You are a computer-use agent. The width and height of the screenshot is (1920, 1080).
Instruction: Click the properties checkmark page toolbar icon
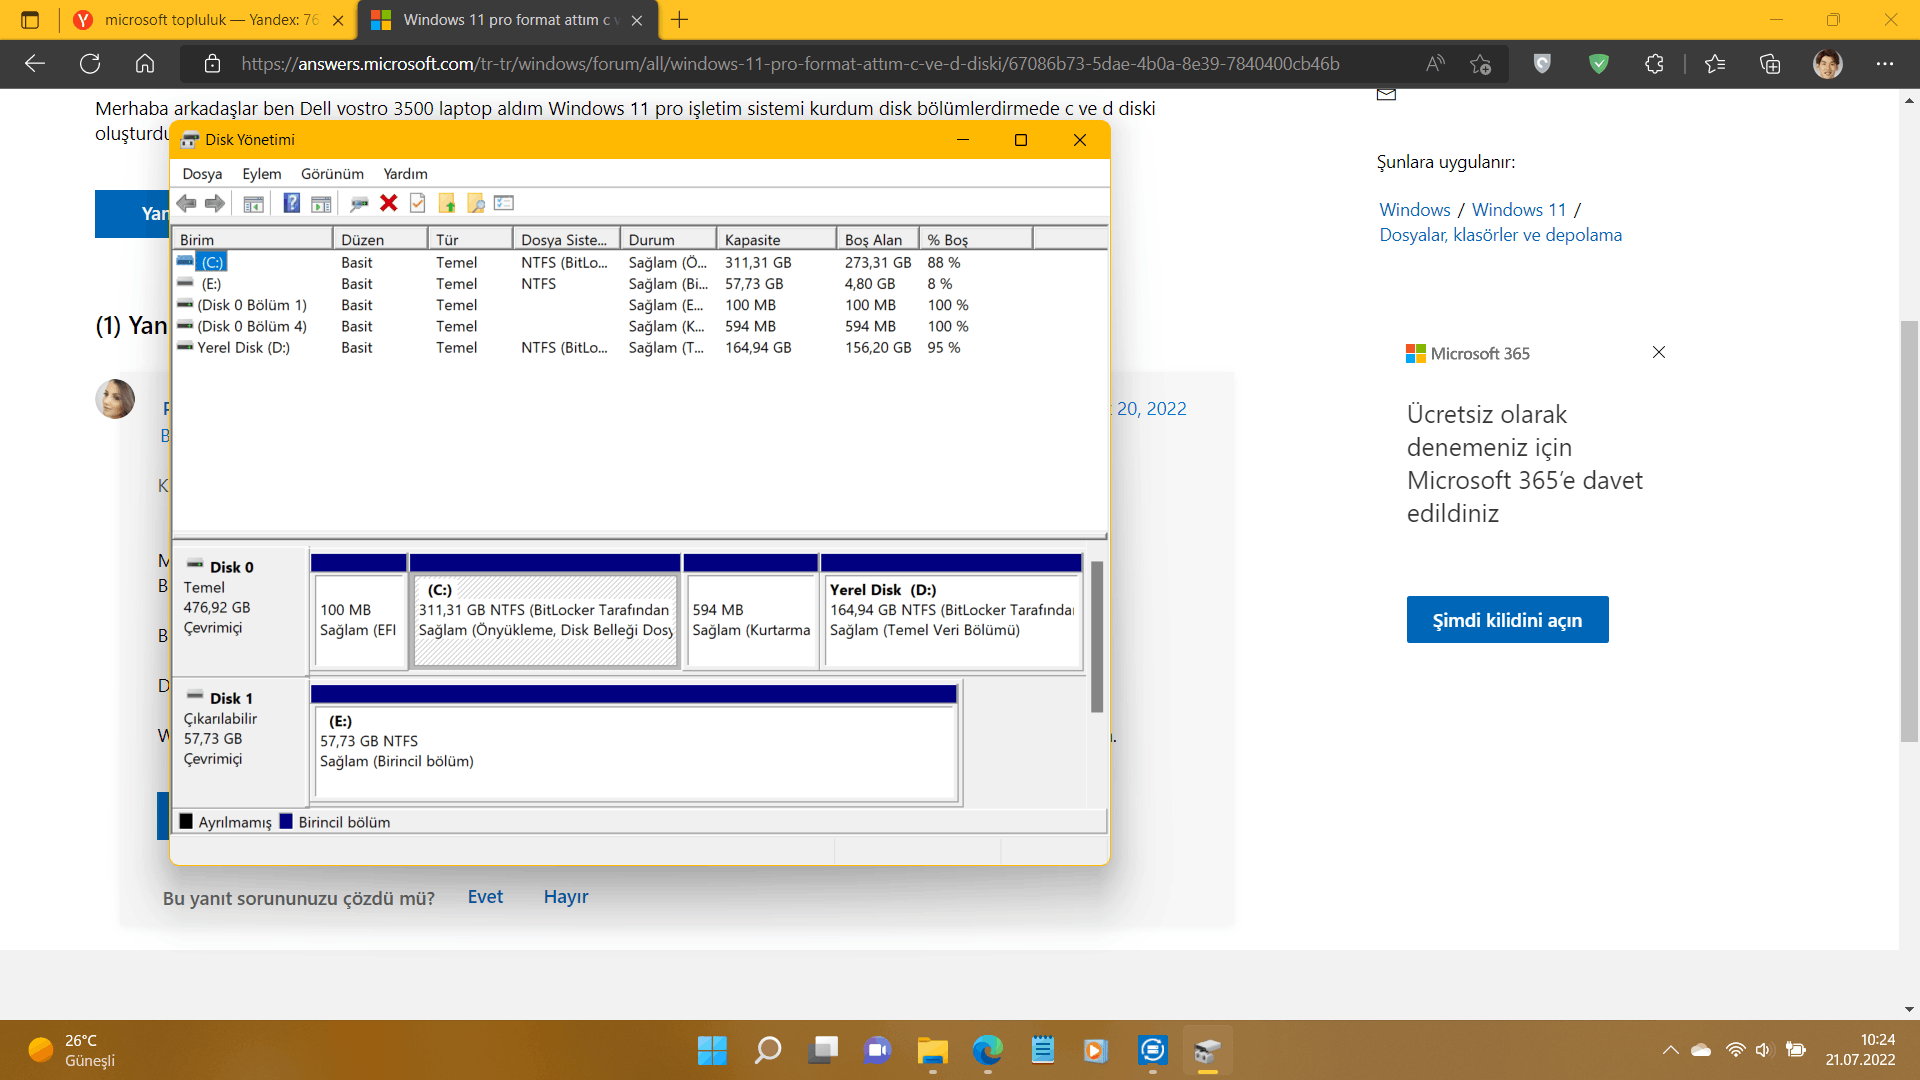click(x=418, y=203)
